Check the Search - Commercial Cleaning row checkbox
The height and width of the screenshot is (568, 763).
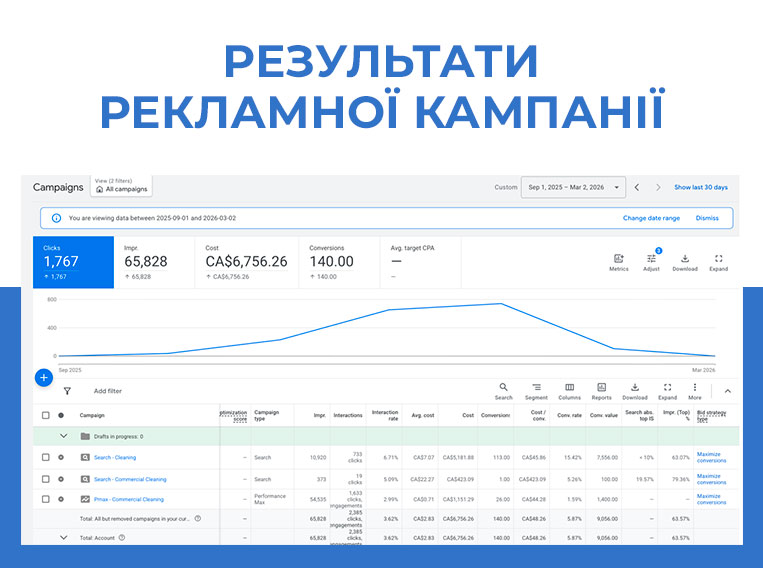tap(45, 479)
